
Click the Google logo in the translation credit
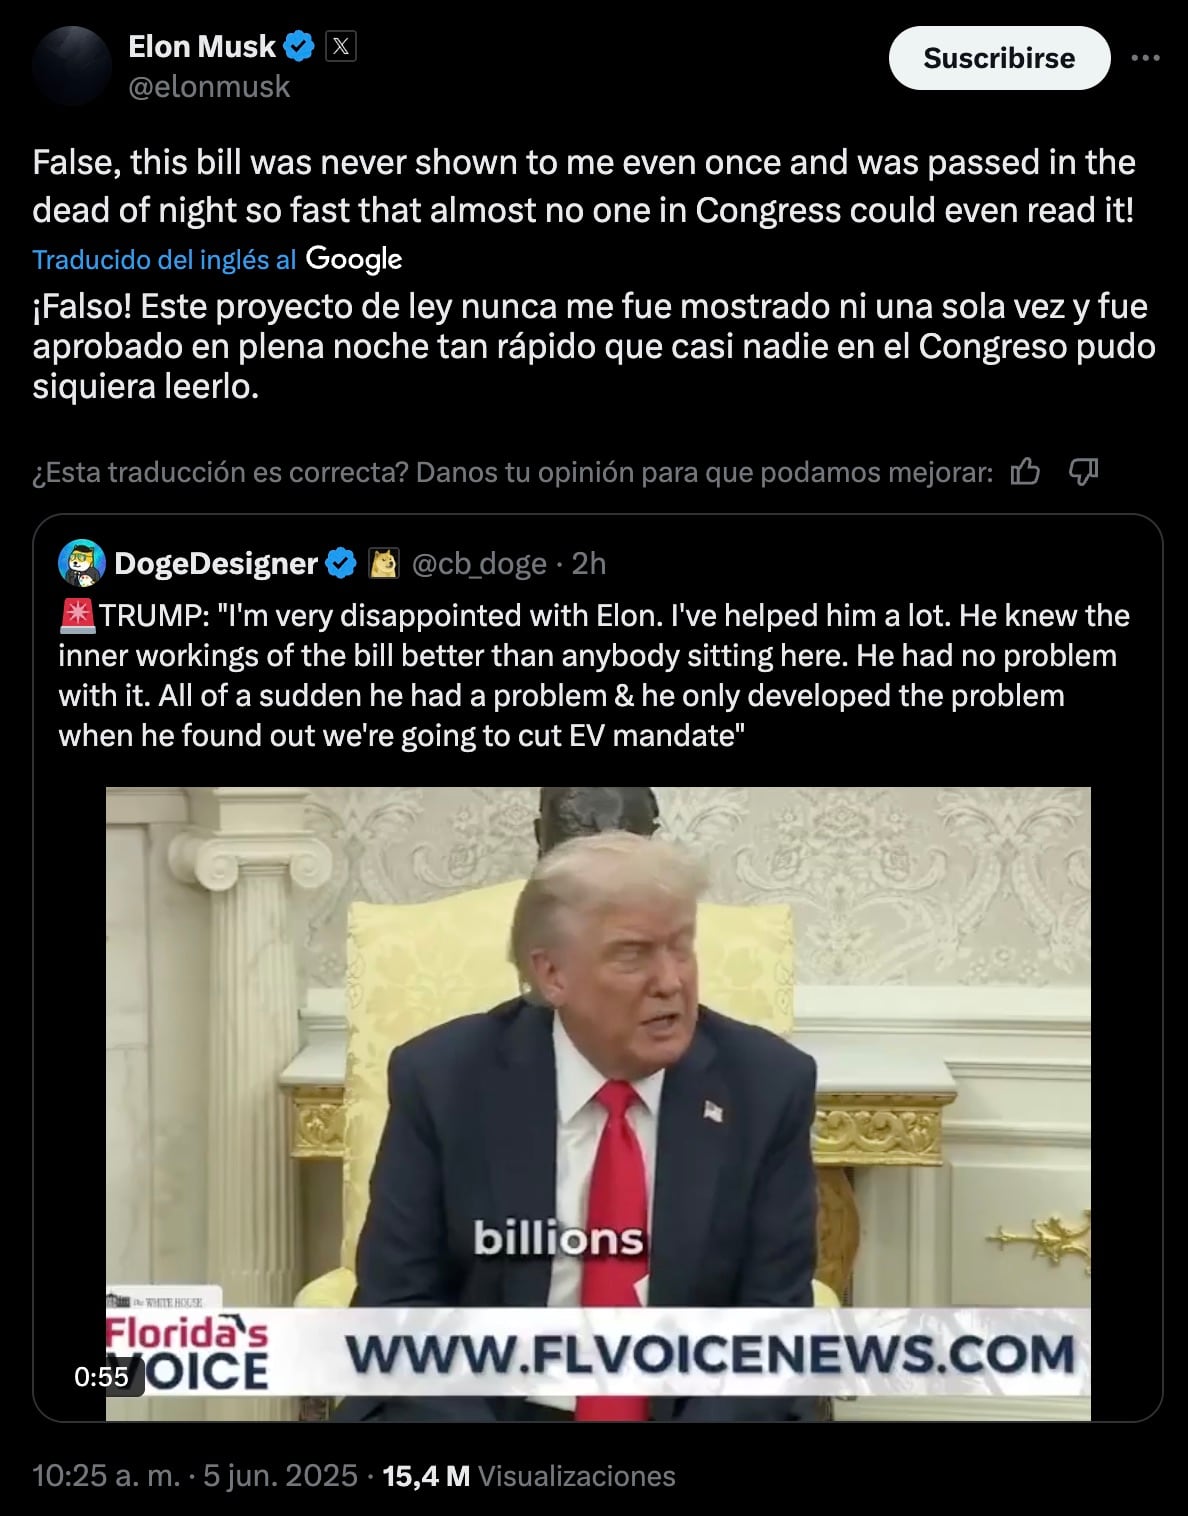(x=354, y=259)
